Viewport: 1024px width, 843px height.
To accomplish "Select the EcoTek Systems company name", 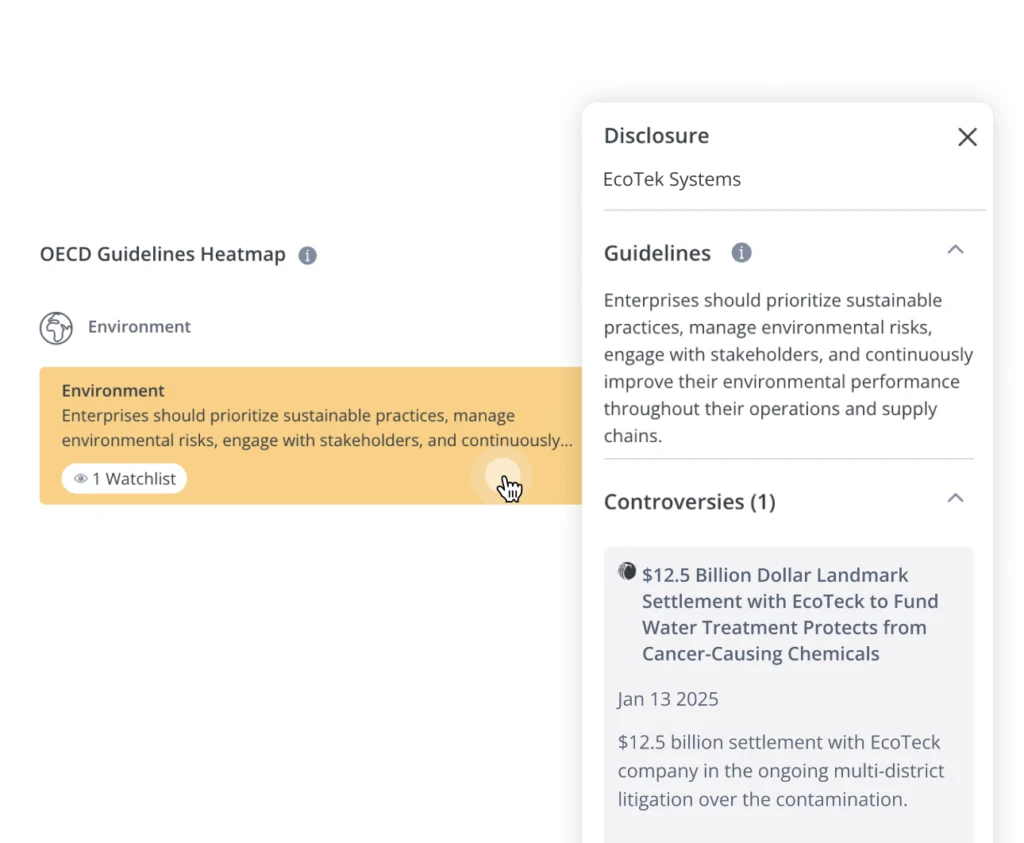I will (672, 180).
